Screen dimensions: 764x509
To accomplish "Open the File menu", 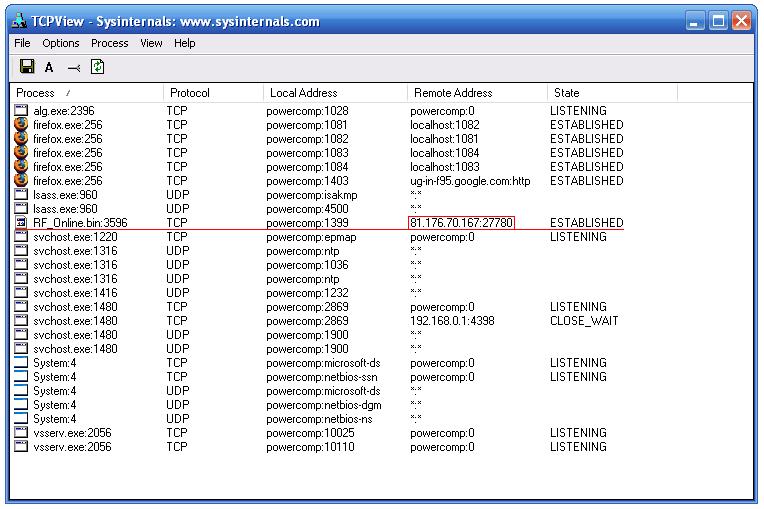I will (x=22, y=43).
